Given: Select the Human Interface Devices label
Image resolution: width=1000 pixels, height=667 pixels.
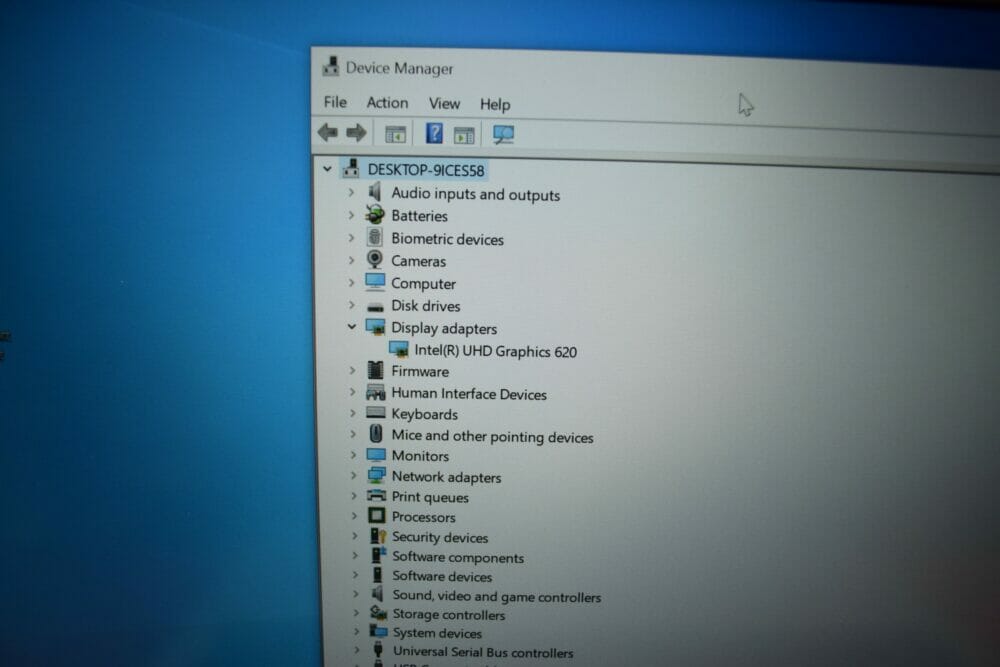Looking at the screenshot, I should [469, 394].
